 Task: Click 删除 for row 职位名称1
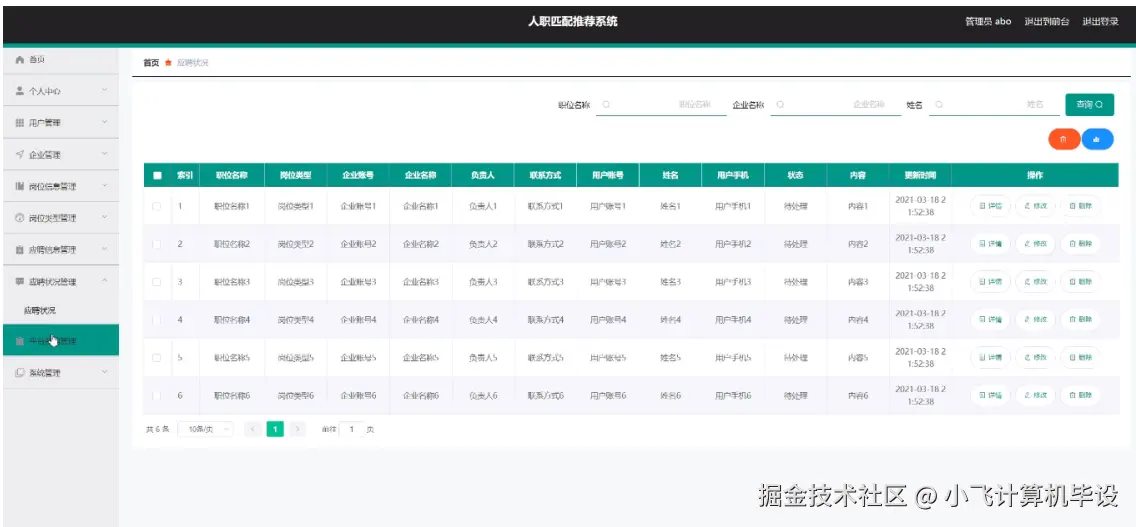(x=1080, y=207)
